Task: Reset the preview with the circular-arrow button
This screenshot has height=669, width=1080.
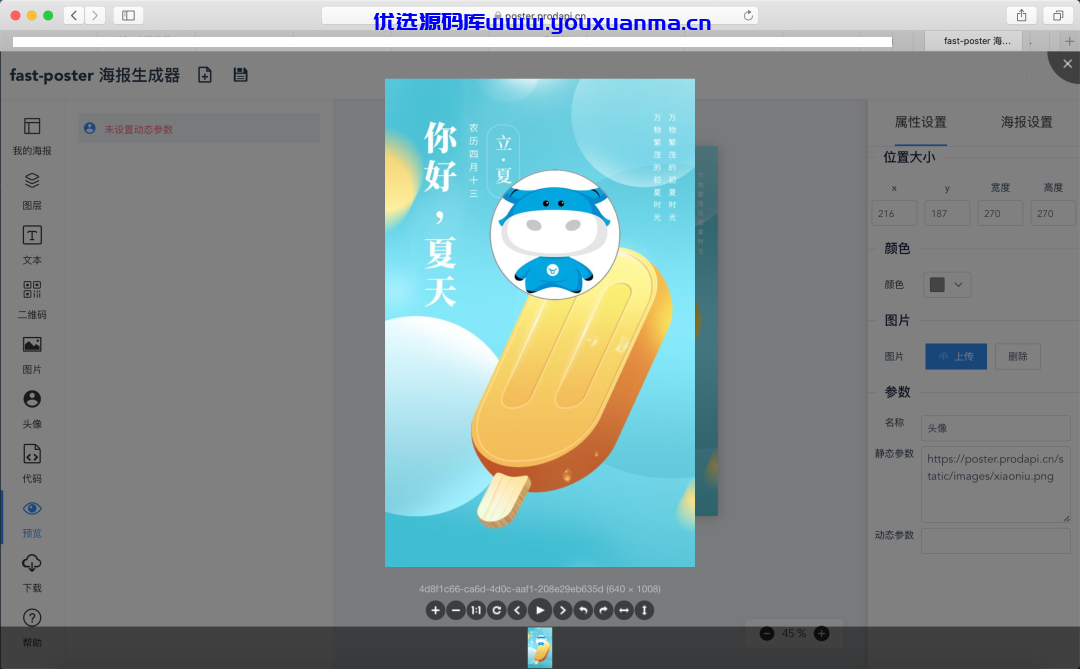Action: click(497, 610)
